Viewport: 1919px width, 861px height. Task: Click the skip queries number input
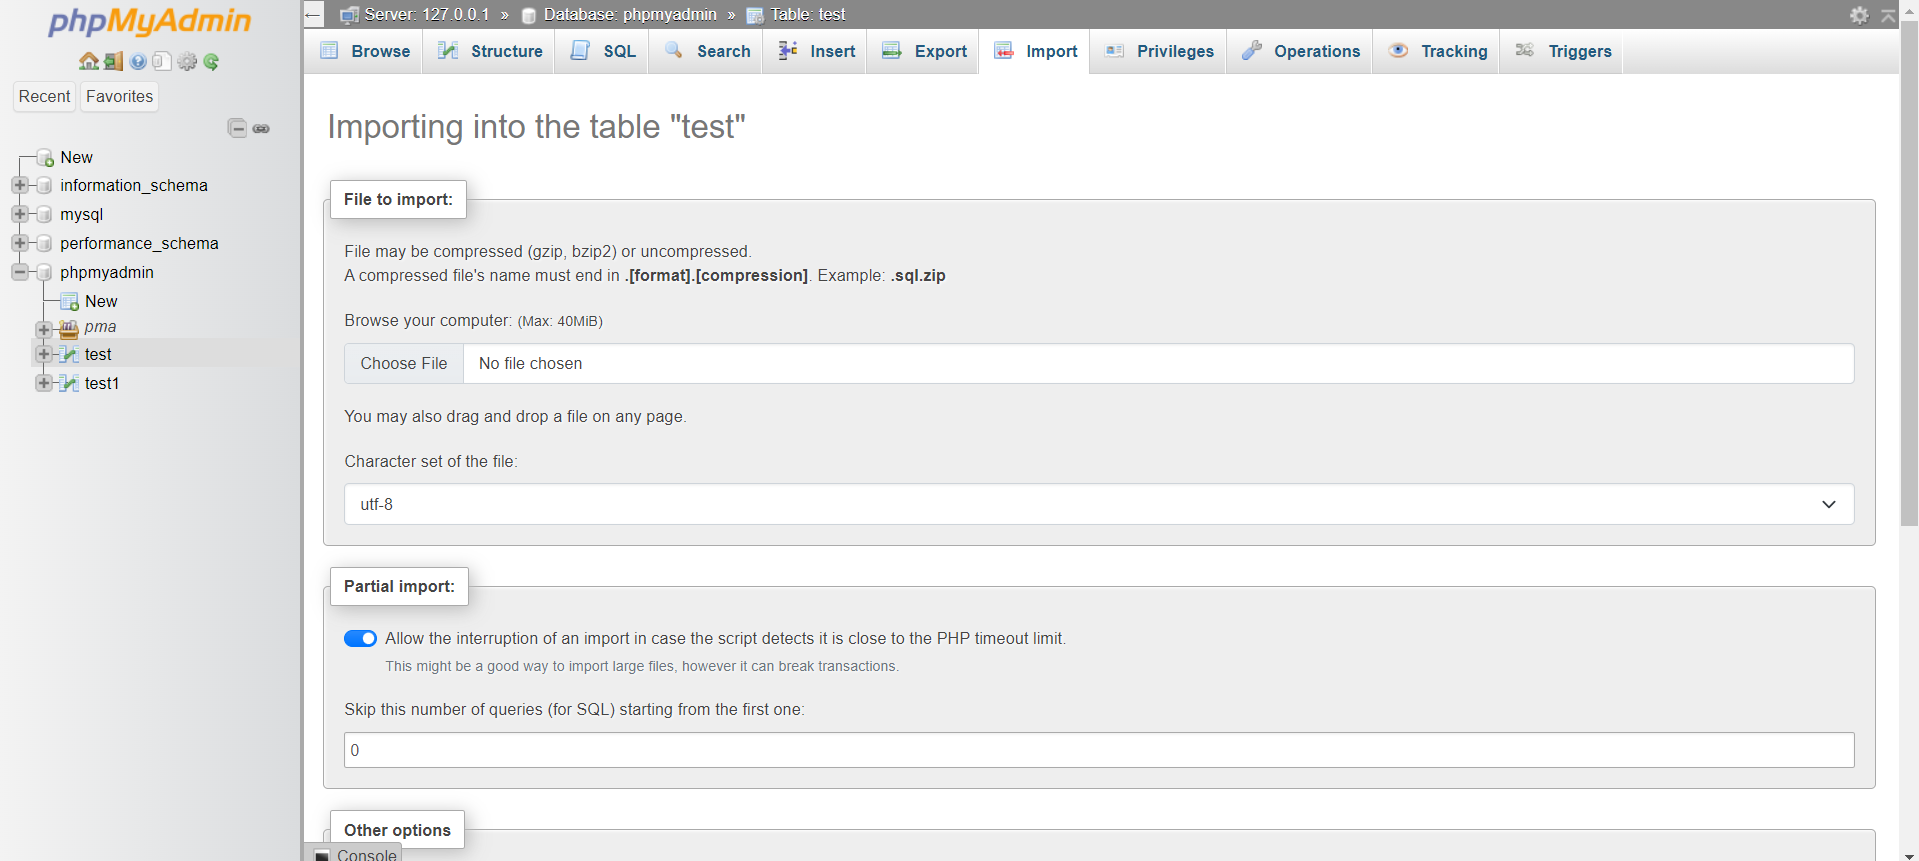pos(700,749)
